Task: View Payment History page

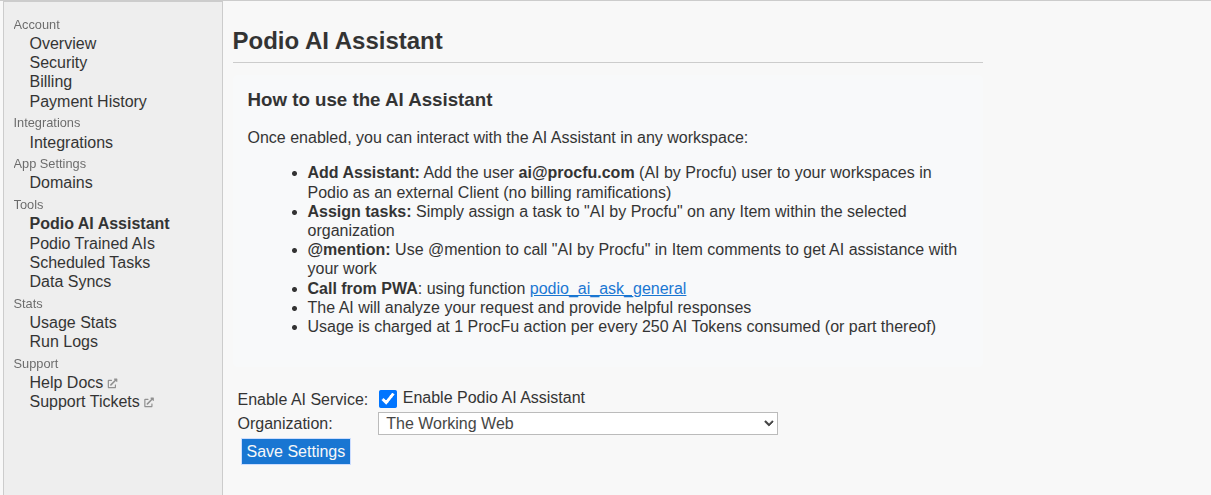Action: click(88, 101)
